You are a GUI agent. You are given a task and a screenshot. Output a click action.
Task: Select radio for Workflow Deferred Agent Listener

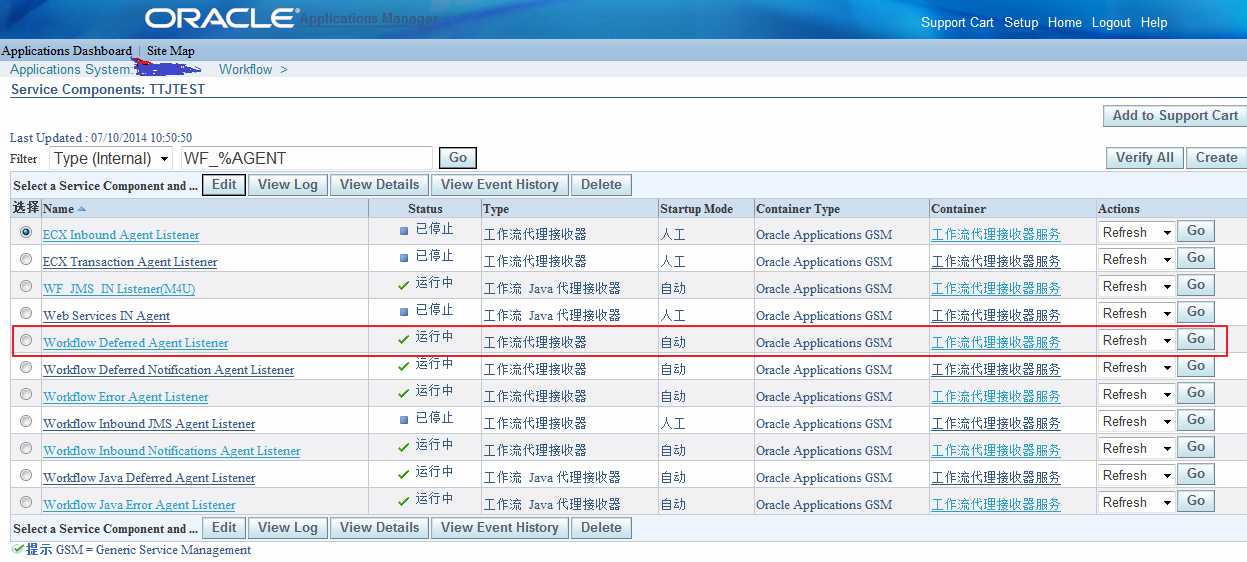click(26, 340)
